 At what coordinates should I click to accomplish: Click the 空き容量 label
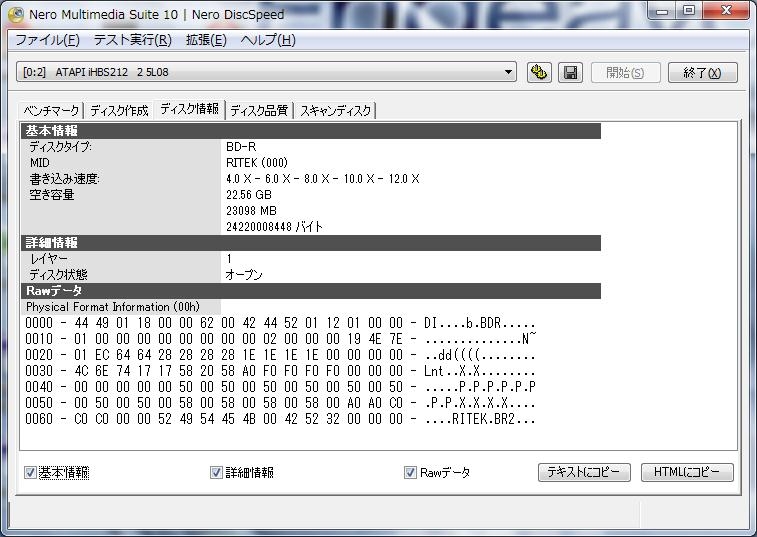(52, 195)
